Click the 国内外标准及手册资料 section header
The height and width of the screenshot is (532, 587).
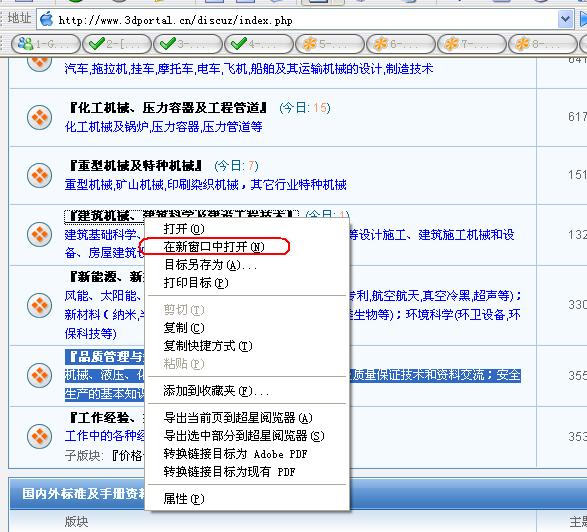(83, 493)
